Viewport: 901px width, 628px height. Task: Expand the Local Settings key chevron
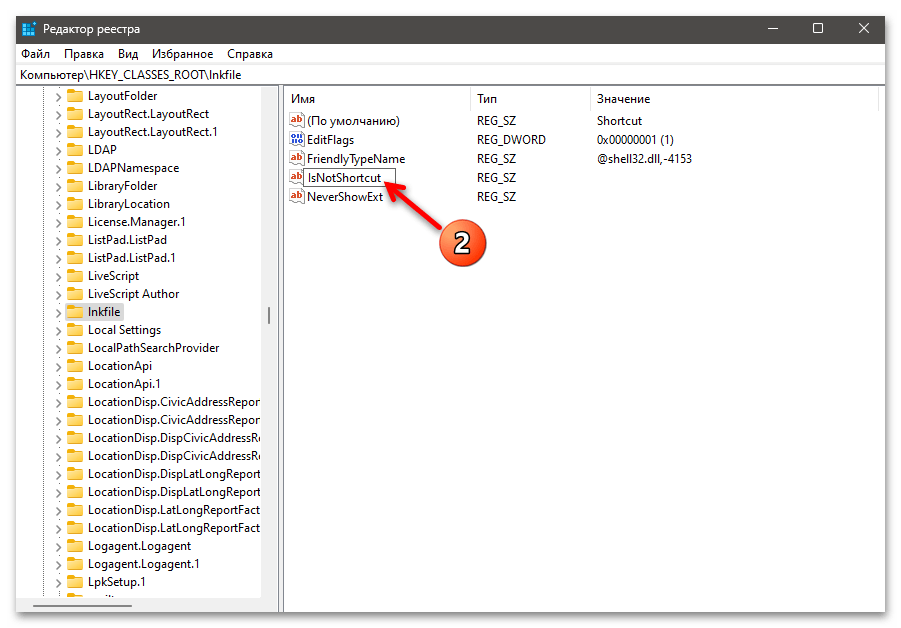pos(57,330)
